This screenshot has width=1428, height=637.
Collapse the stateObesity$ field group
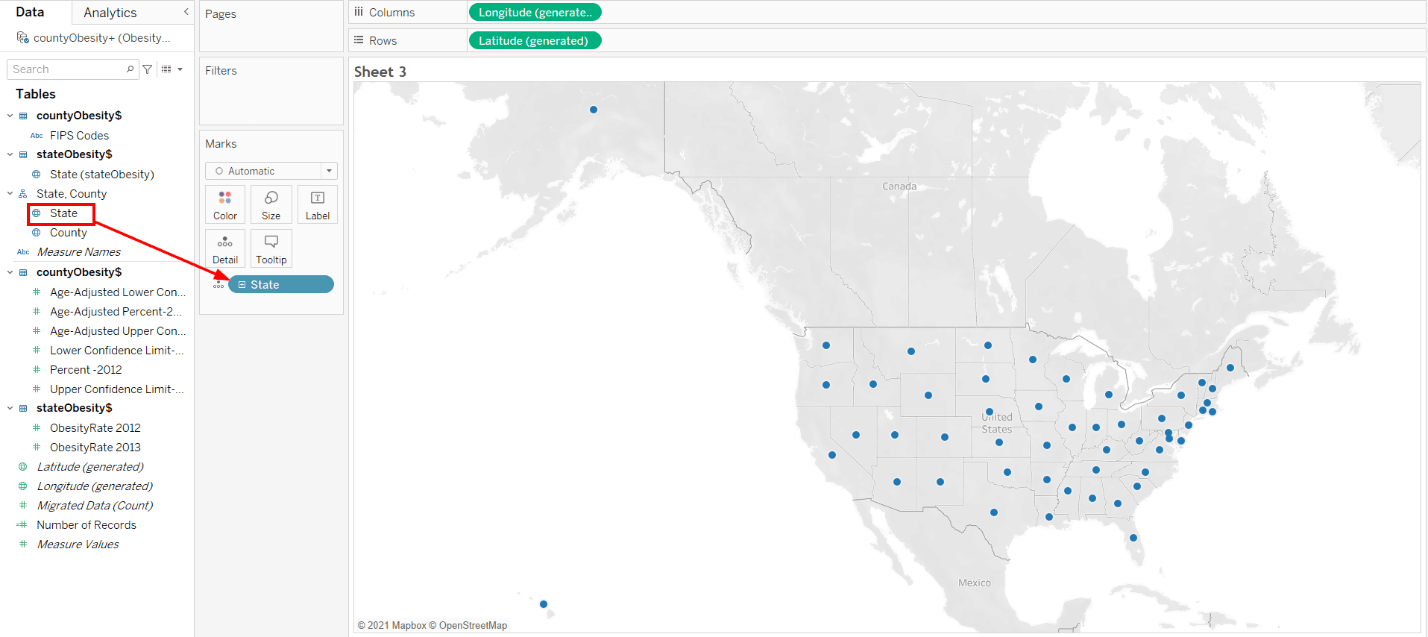(8, 407)
